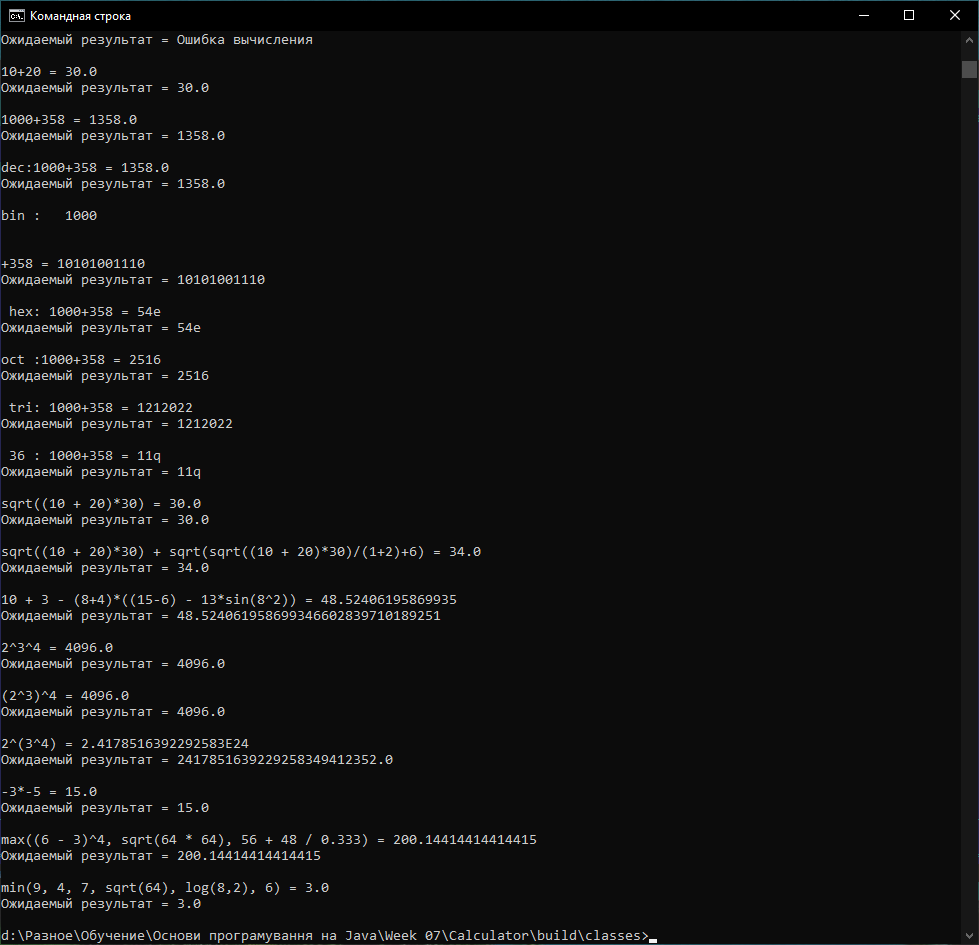Click the line with hex: 1000+358 = 54e
Image resolution: width=979 pixels, height=945 pixels.
84,311
